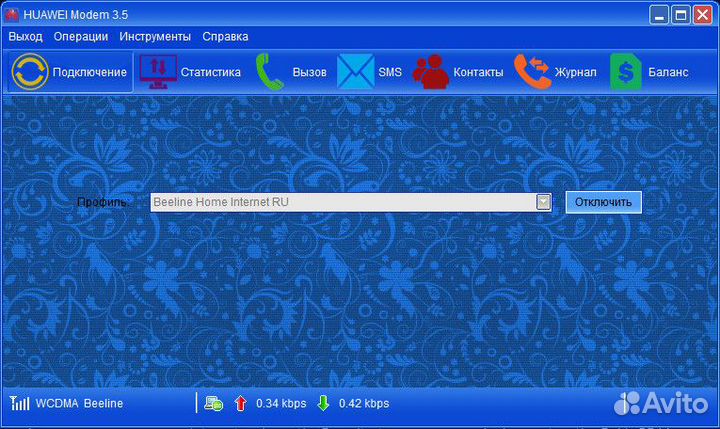Click the WCDMA Beeline network label

(79, 403)
